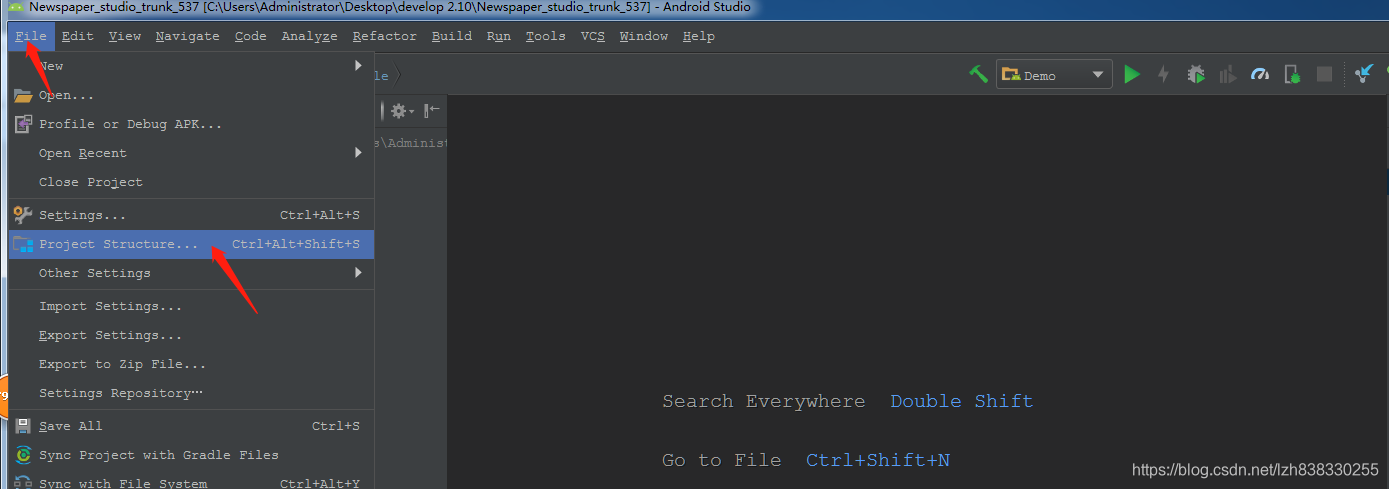Expand the Other Settings submenu

[x=191, y=273]
